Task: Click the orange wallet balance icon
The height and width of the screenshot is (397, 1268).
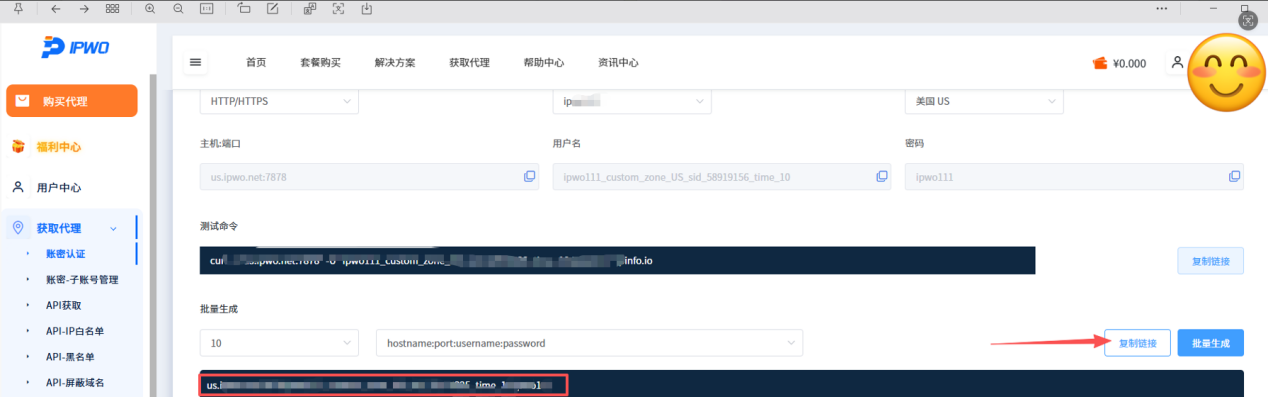Action: click(1100, 63)
